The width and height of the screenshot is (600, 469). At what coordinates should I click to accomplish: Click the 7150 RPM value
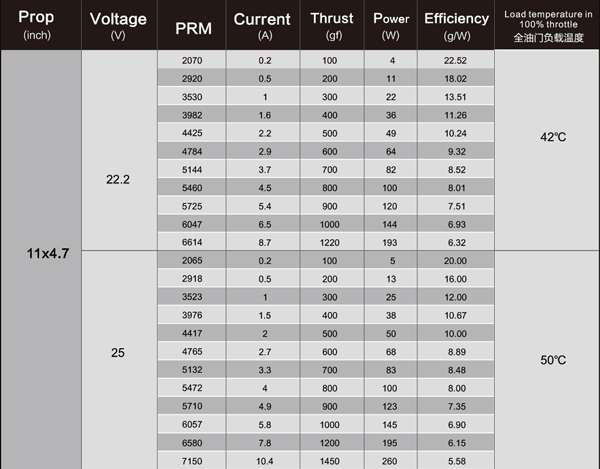(x=192, y=460)
